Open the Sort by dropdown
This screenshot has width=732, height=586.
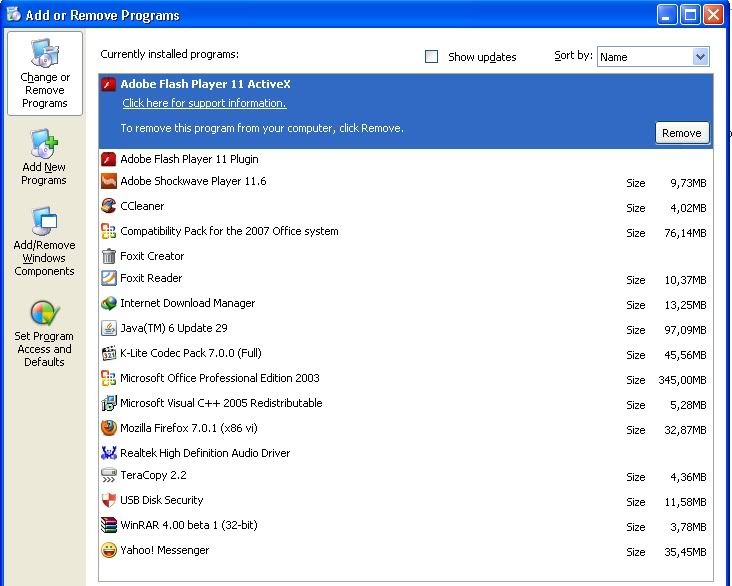[x=700, y=57]
